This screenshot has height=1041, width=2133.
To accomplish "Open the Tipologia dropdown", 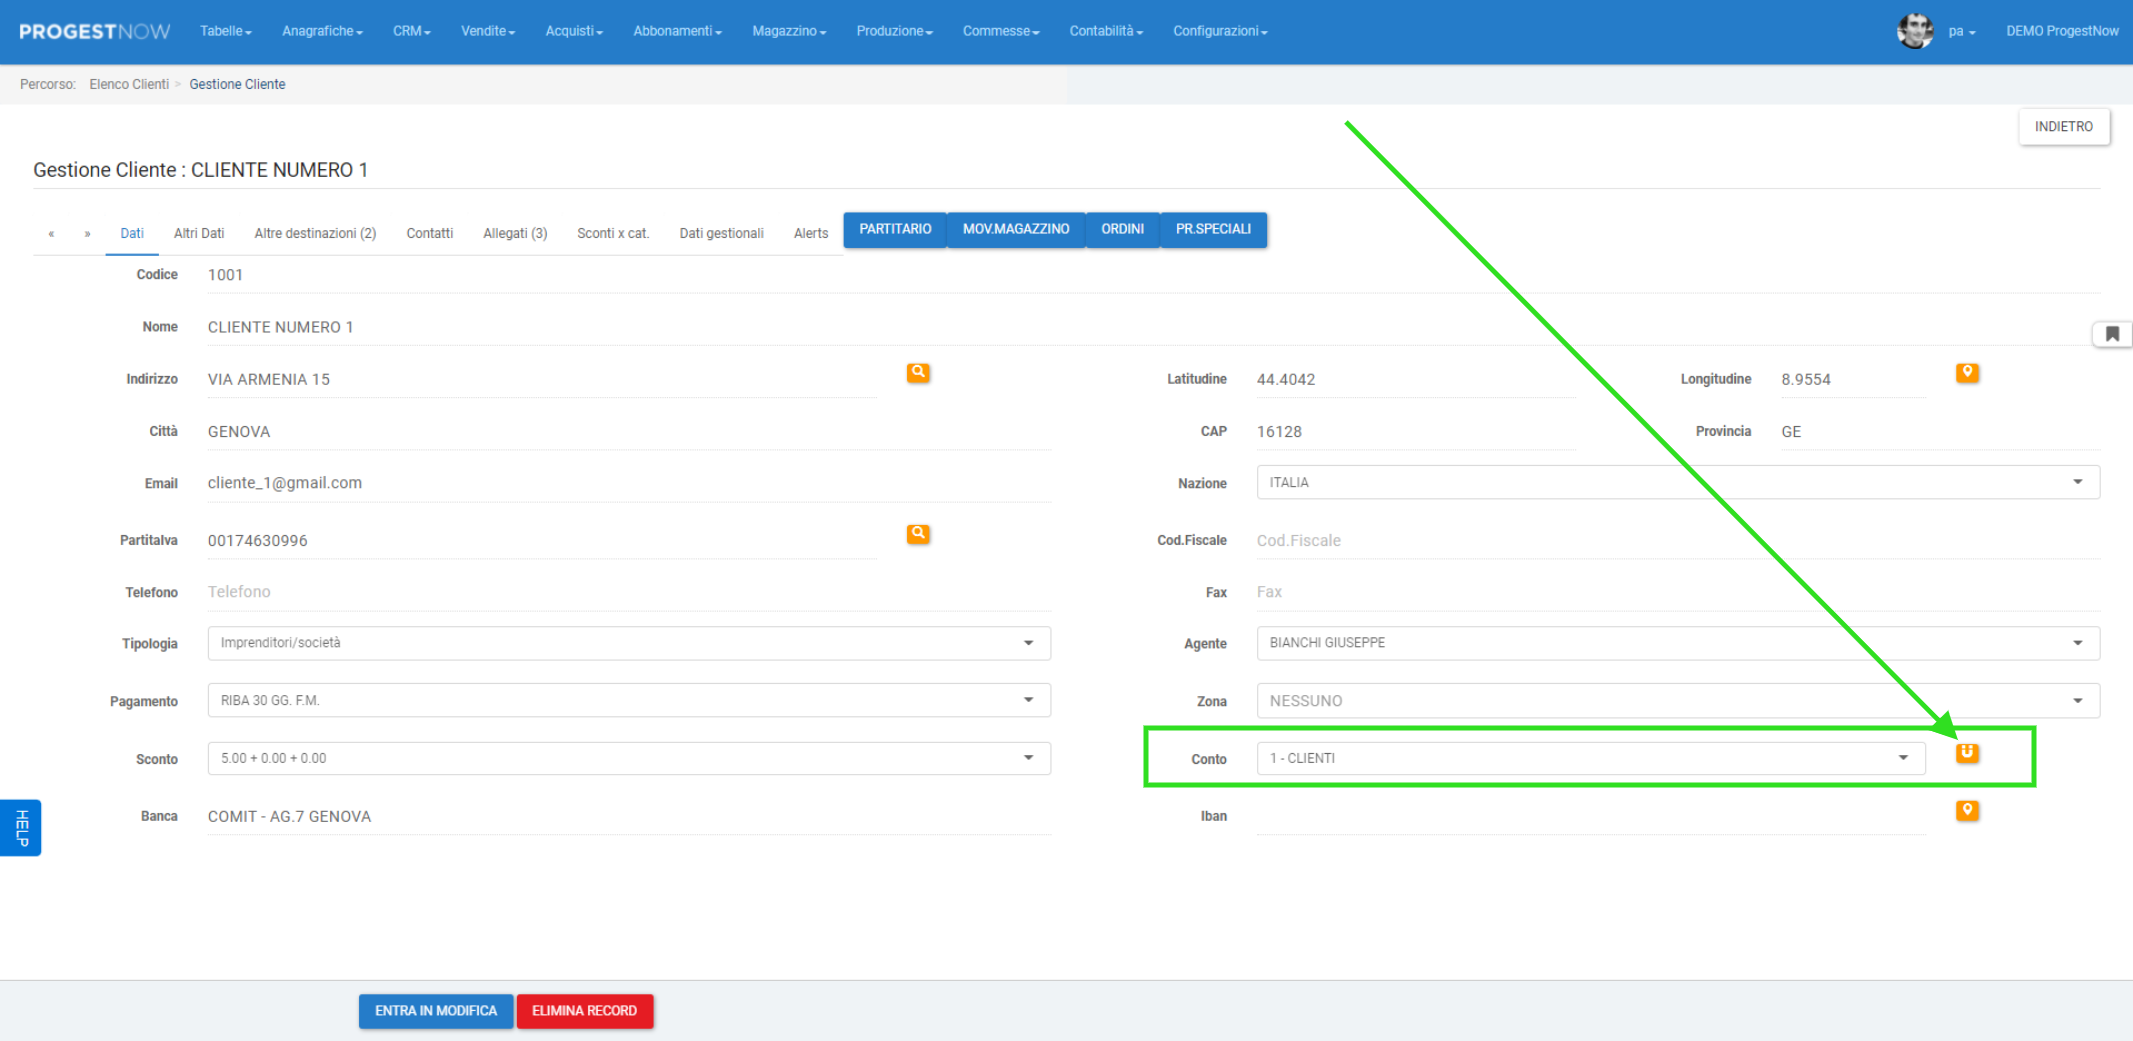I will click(x=628, y=643).
